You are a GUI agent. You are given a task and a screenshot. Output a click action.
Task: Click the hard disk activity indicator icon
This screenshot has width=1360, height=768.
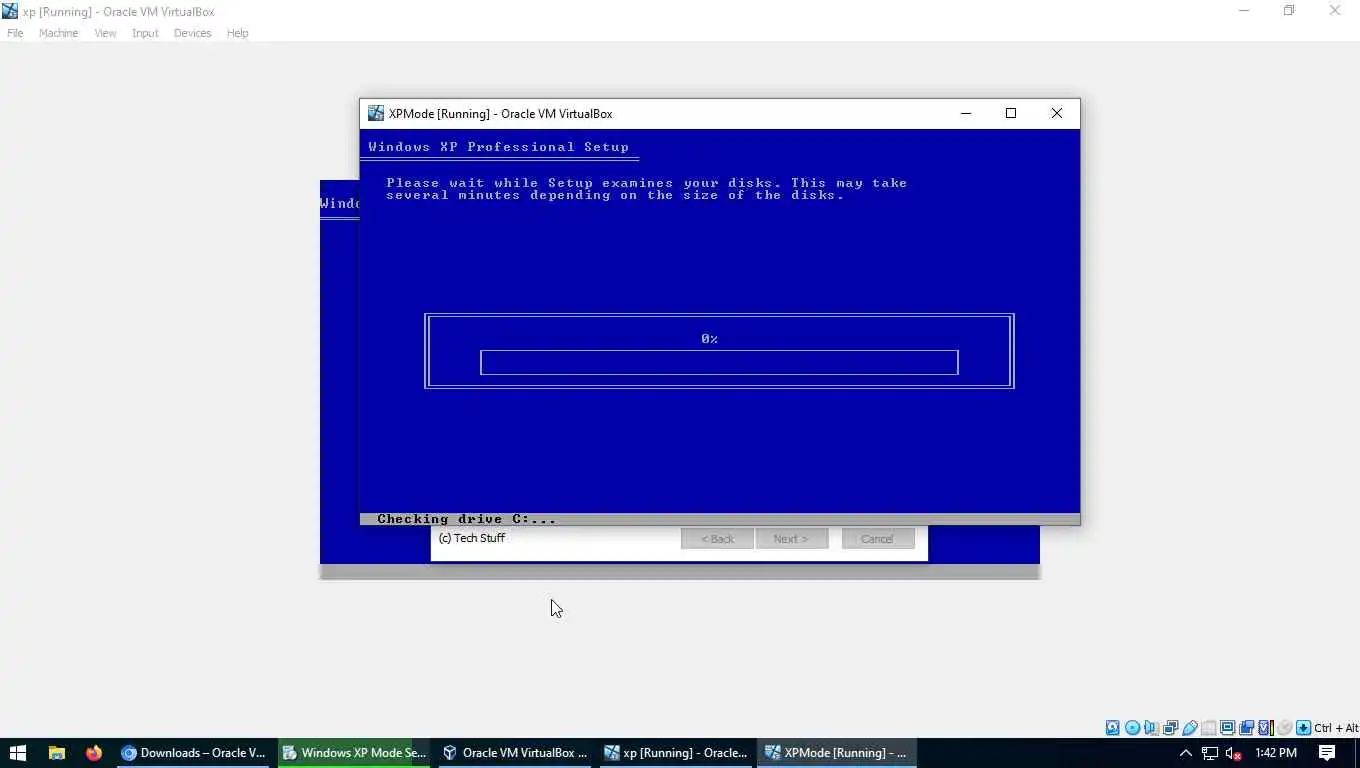1113,728
